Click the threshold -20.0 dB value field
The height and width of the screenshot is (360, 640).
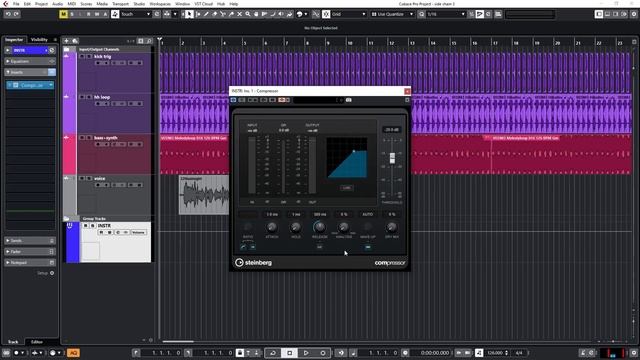click(x=391, y=130)
